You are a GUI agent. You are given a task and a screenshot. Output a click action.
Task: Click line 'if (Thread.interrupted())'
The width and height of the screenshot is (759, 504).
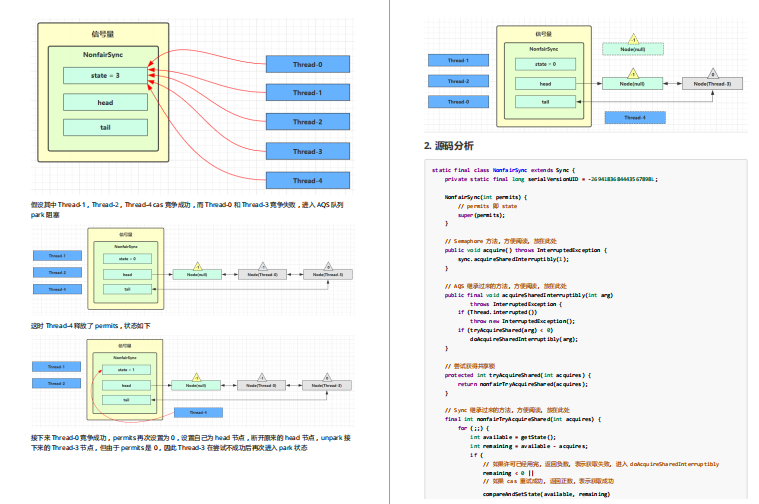[x=497, y=312]
